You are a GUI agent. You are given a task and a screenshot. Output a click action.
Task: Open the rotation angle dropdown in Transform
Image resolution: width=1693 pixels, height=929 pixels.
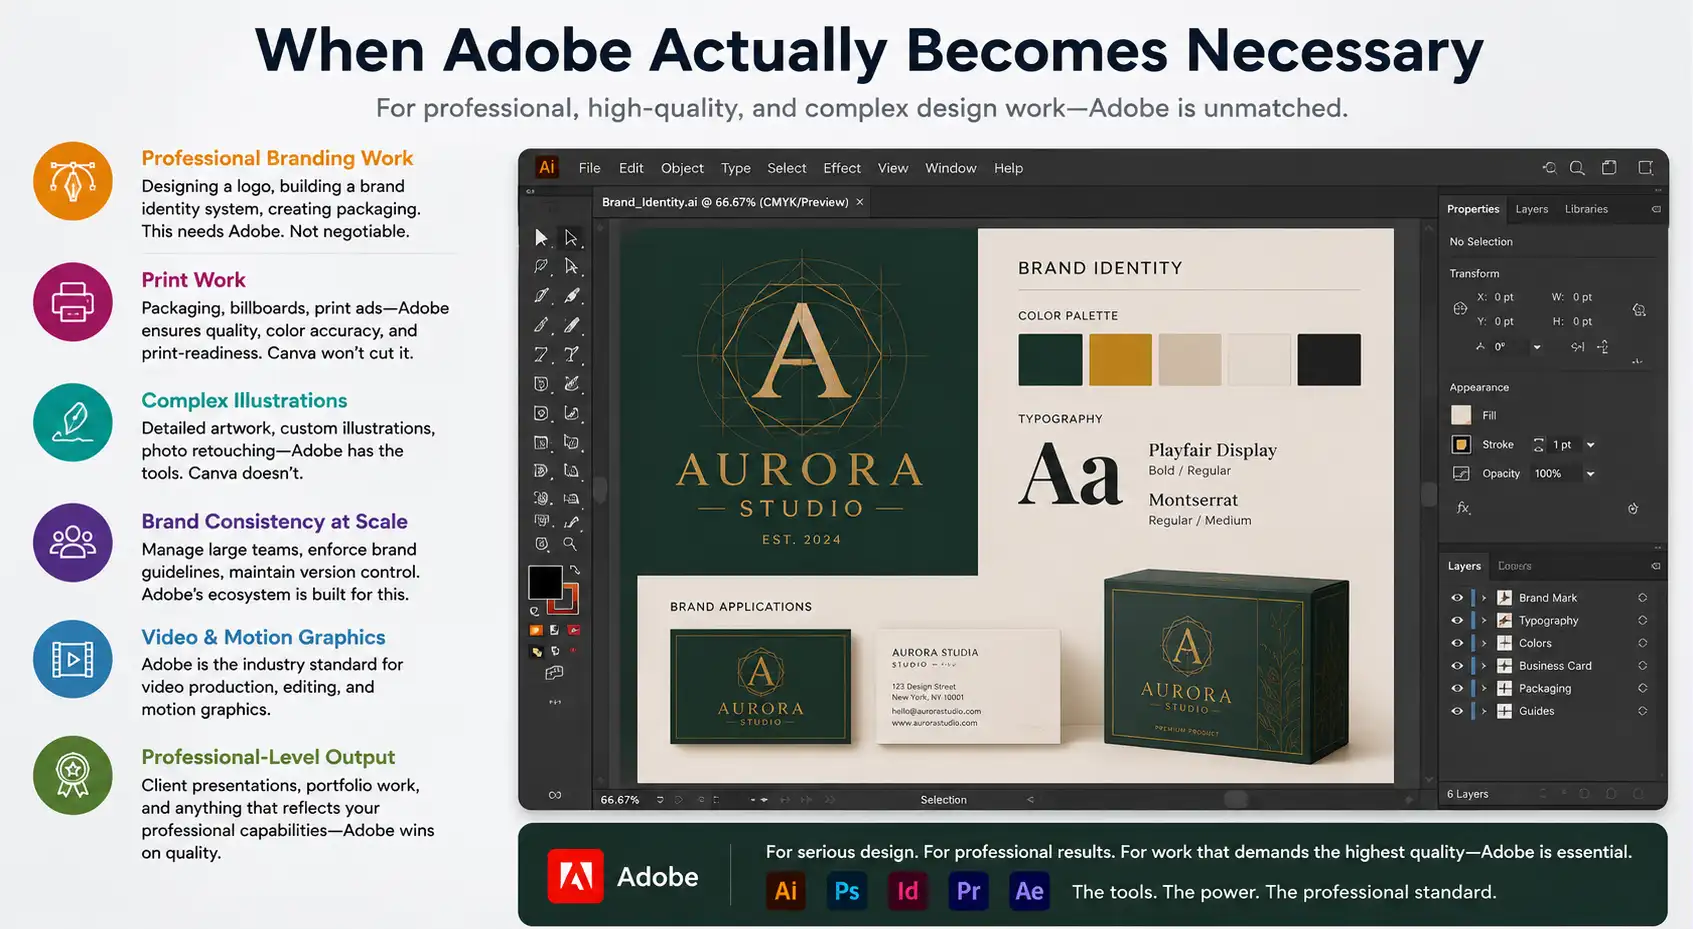[x=1537, y=347]
